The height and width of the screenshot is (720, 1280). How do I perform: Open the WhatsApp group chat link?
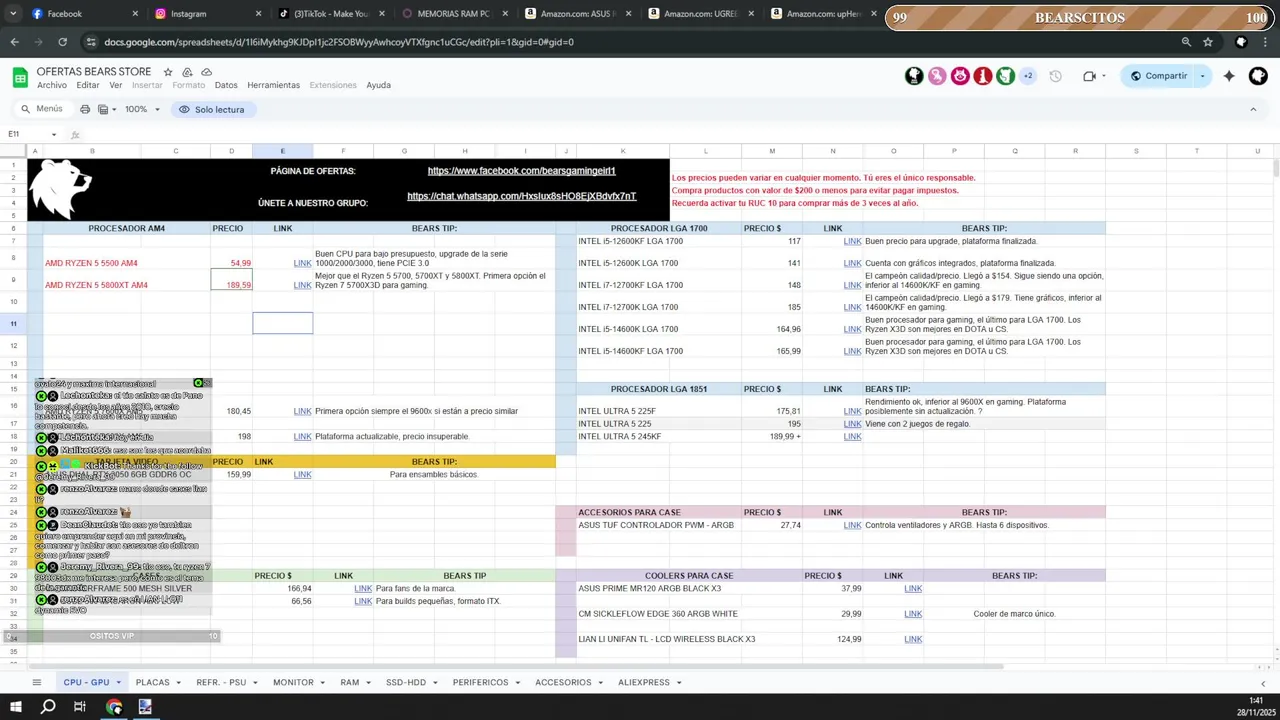[521, 196]
